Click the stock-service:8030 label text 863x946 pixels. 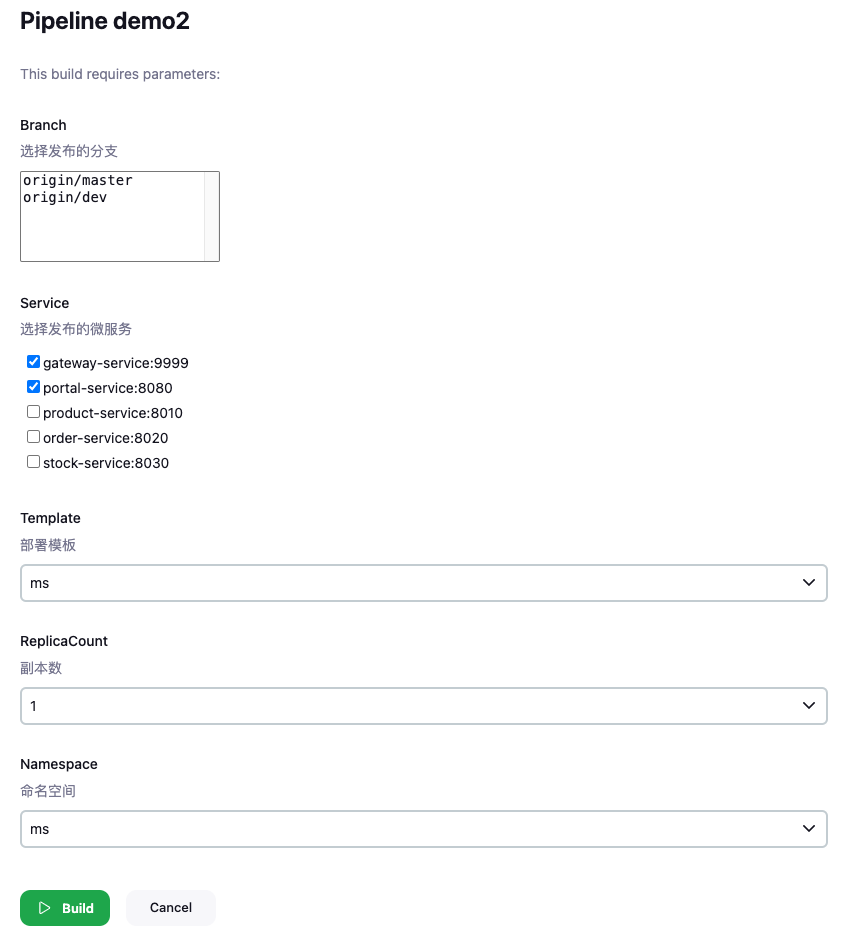point(106,463)
